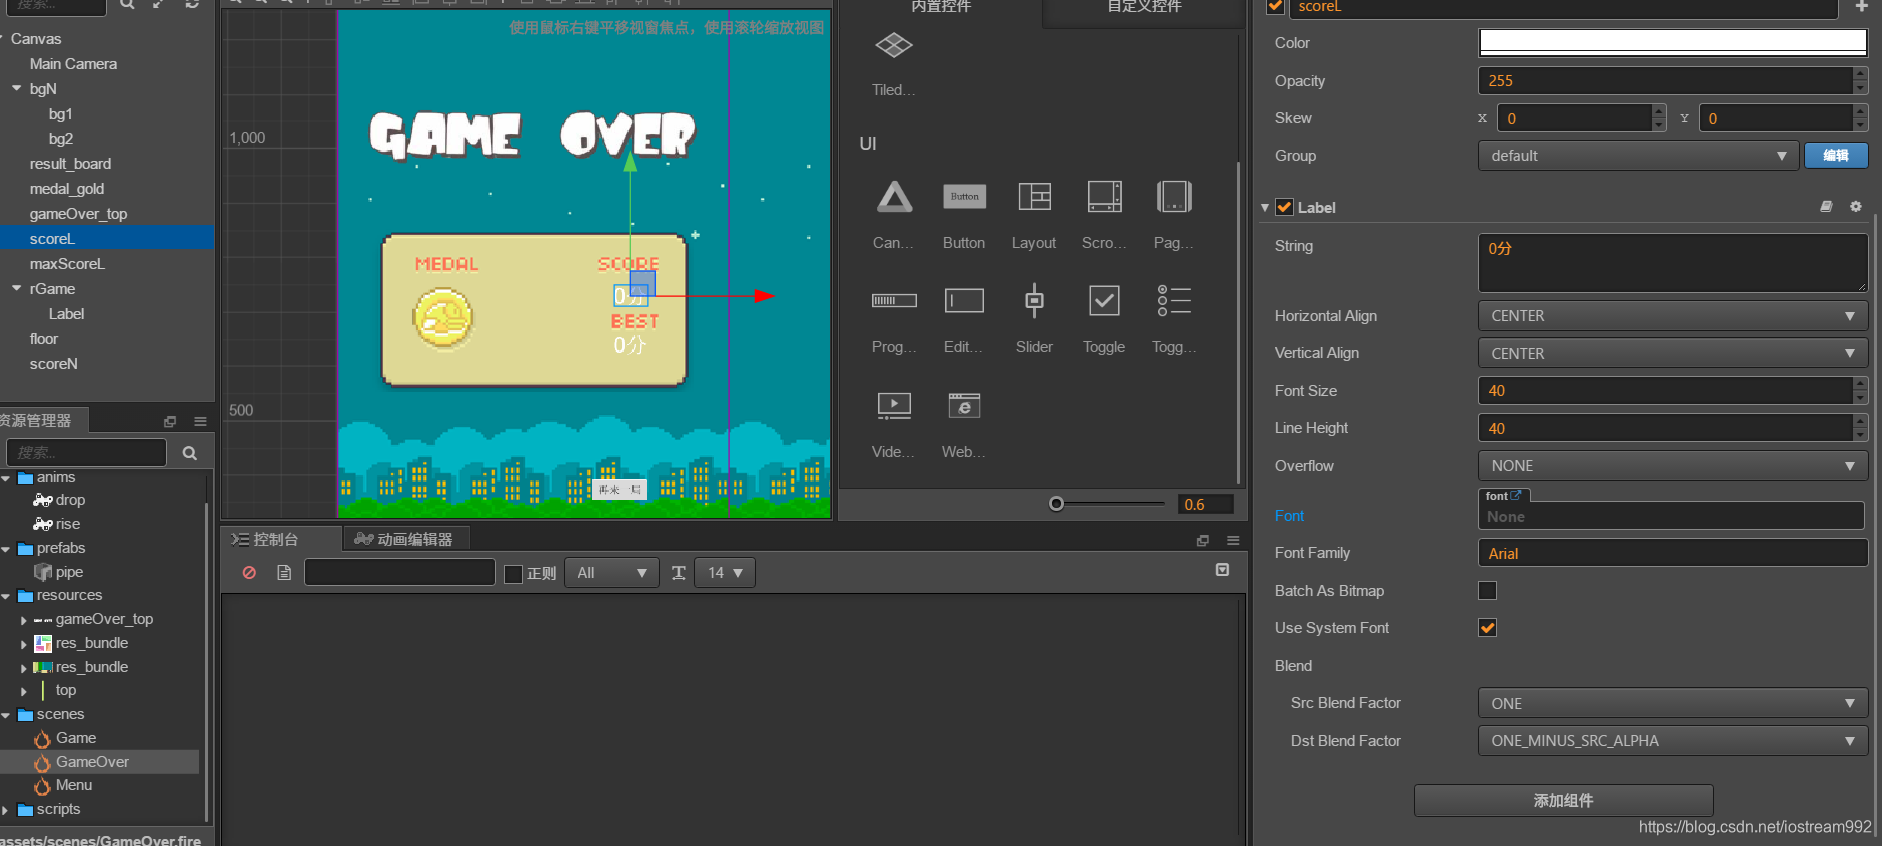Enable Batch As Bitmap checkbox
This screenshot has height=846, width=1882.
pyautogui.click(x=1487, y=590)
